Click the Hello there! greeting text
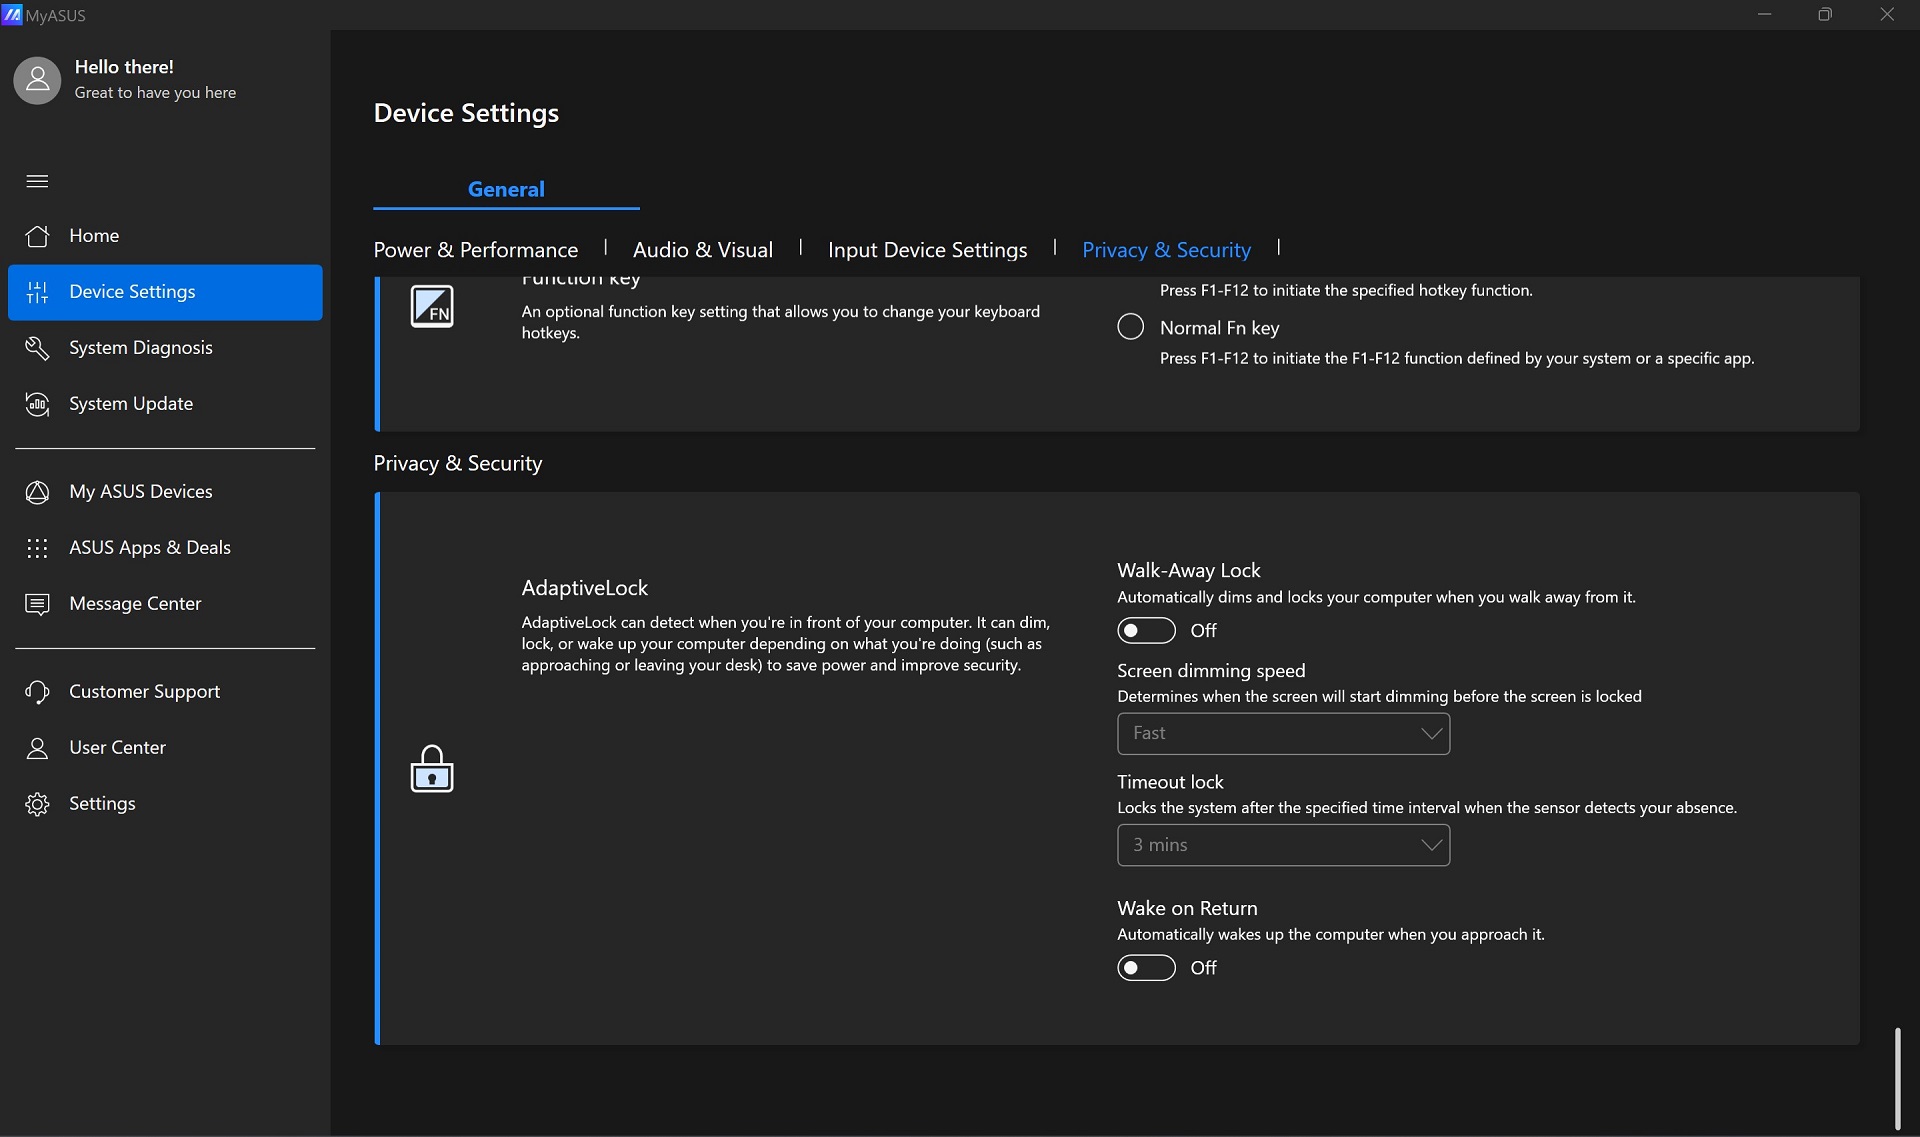 [x=124, y=67]
